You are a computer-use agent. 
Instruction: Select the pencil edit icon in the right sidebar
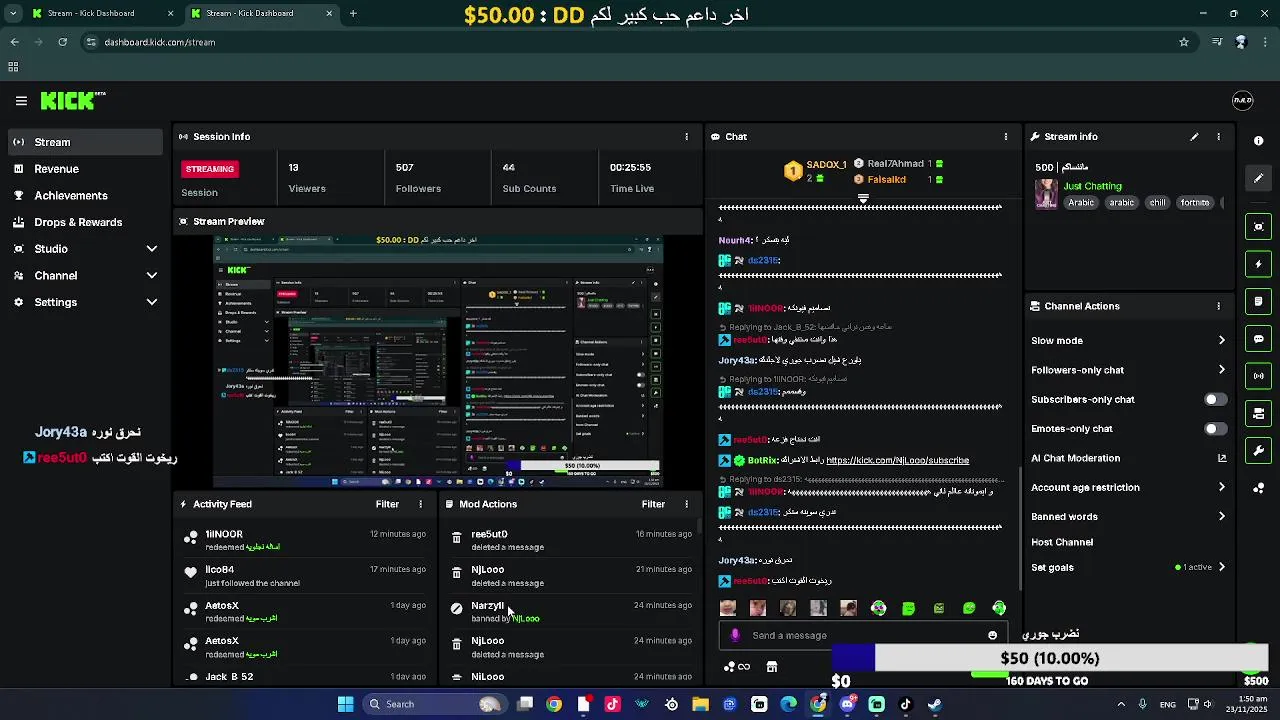1259,178
